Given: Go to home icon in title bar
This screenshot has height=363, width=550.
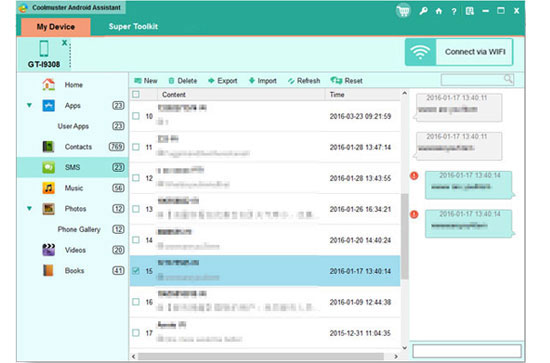Looking at the screenshot, I should coord(439,11).
